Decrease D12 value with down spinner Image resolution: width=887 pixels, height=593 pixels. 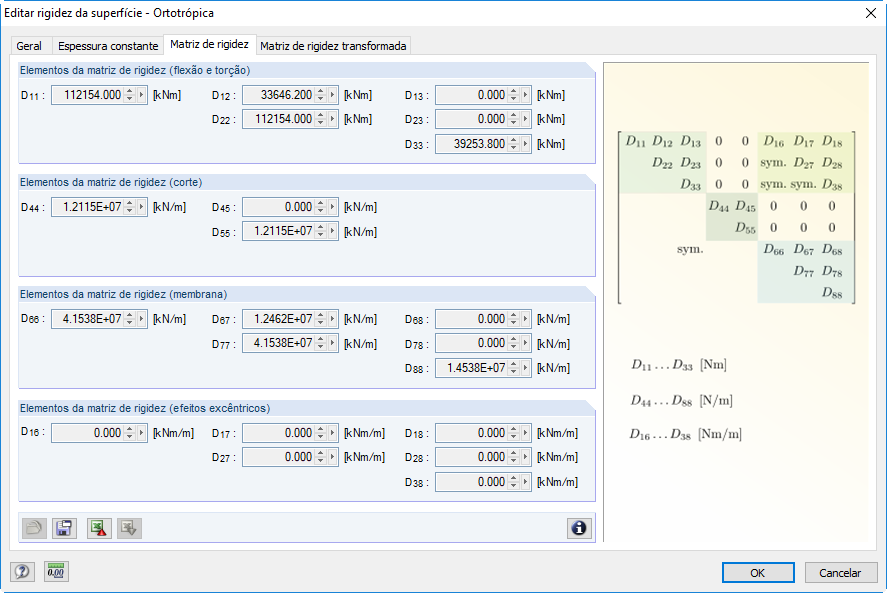[321, 99]
